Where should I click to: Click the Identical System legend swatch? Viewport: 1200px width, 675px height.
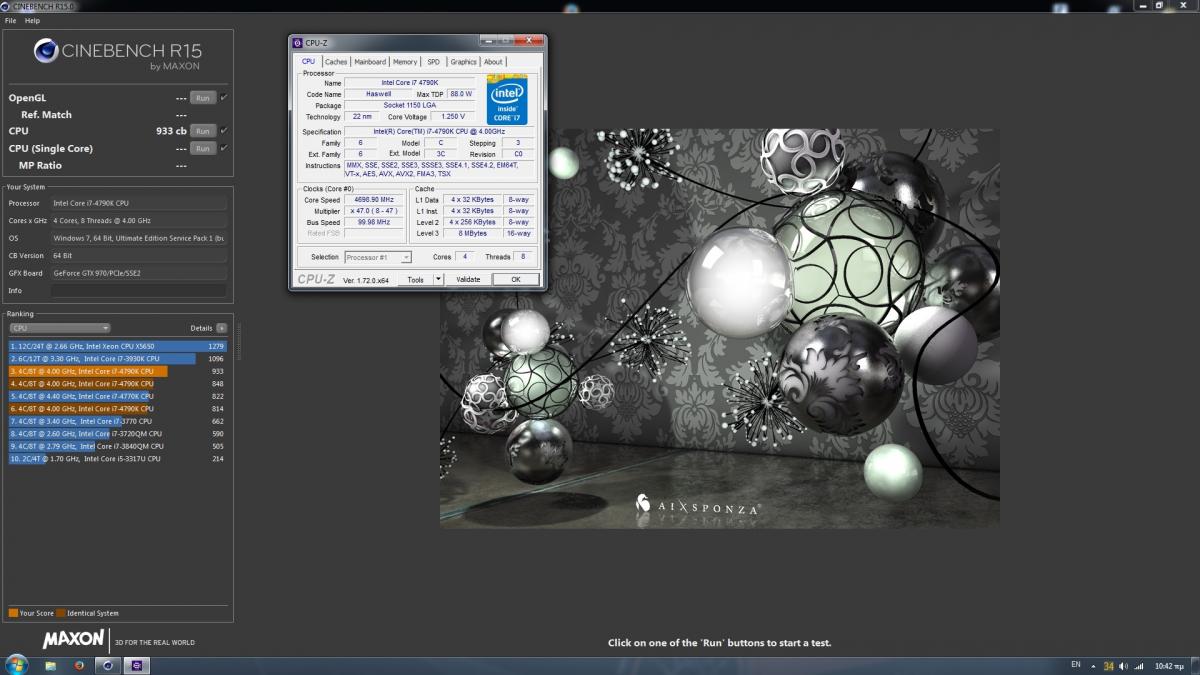click(61, 613)
